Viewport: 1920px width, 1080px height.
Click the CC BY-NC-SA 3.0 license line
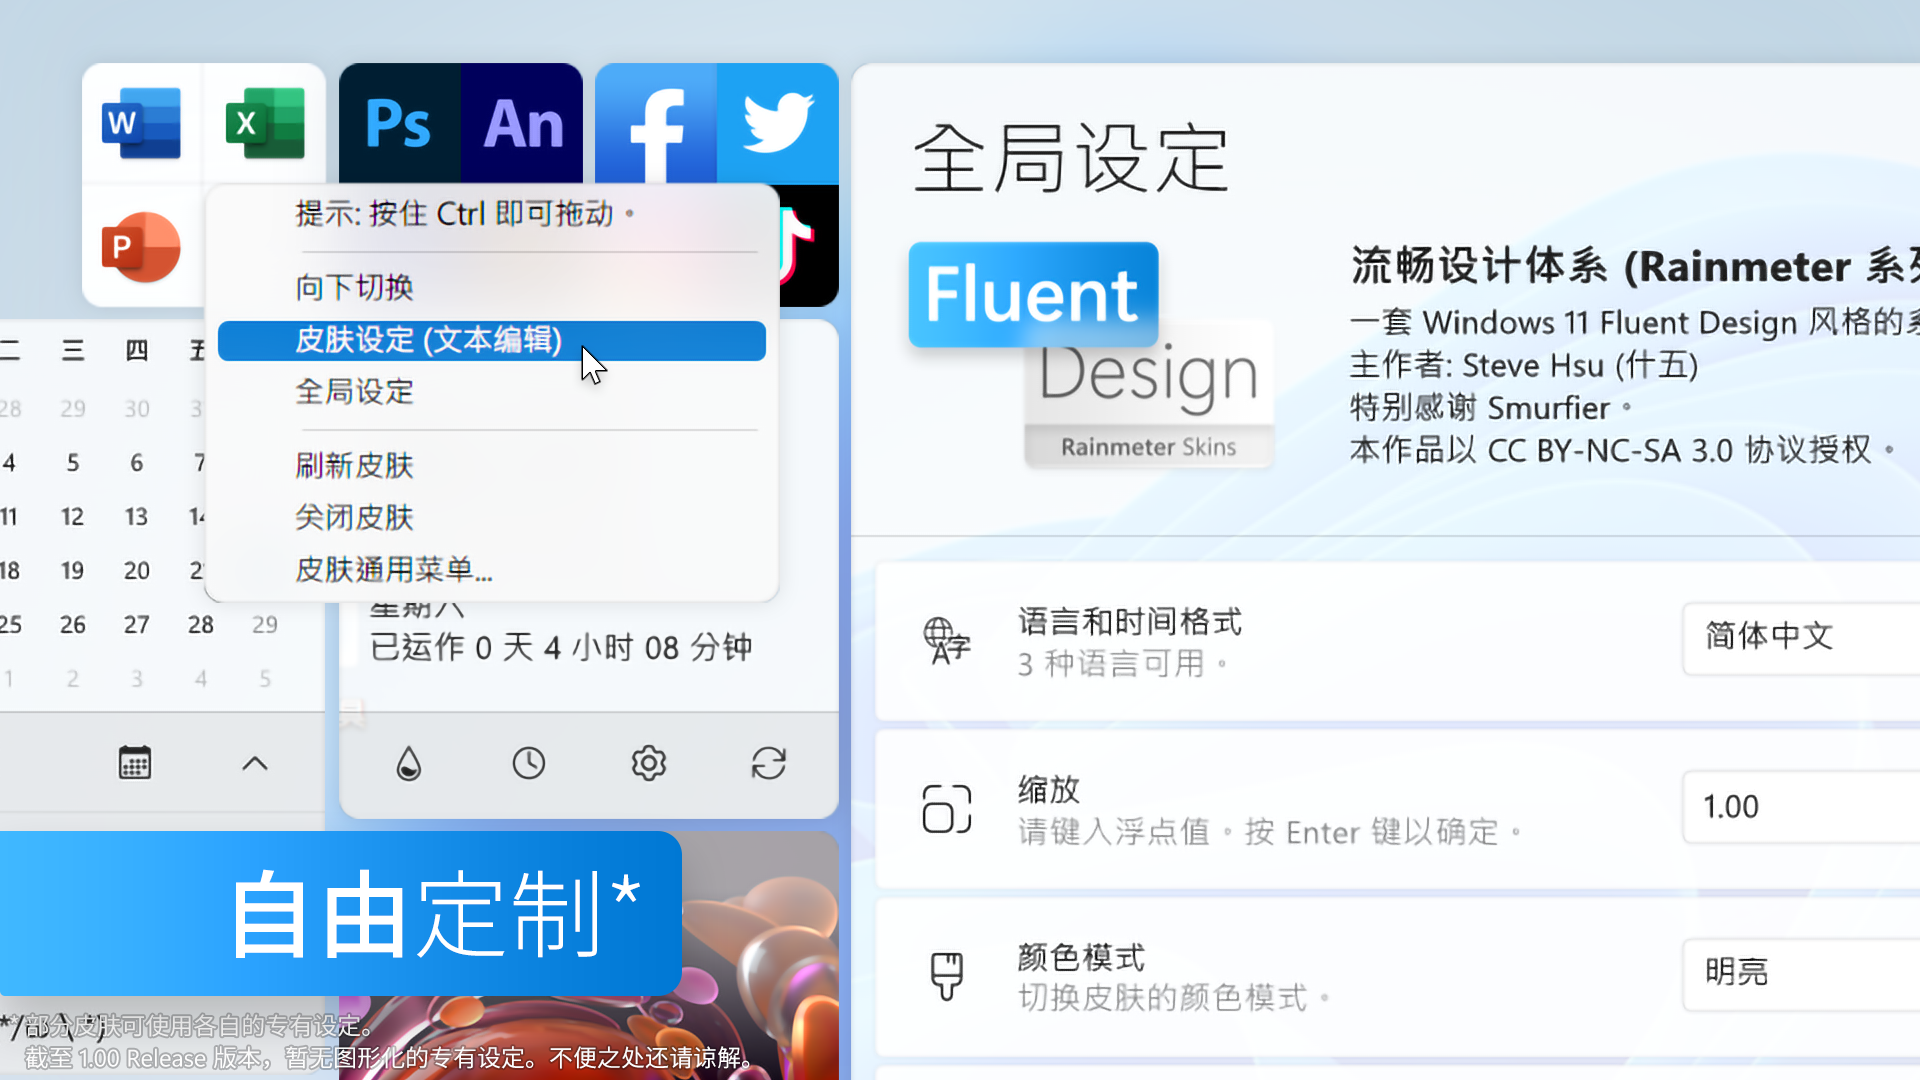pyautogui.click(x=1622, y=451)
